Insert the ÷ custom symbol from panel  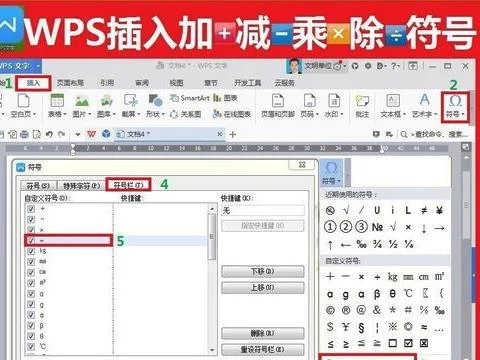click(377, 277)
